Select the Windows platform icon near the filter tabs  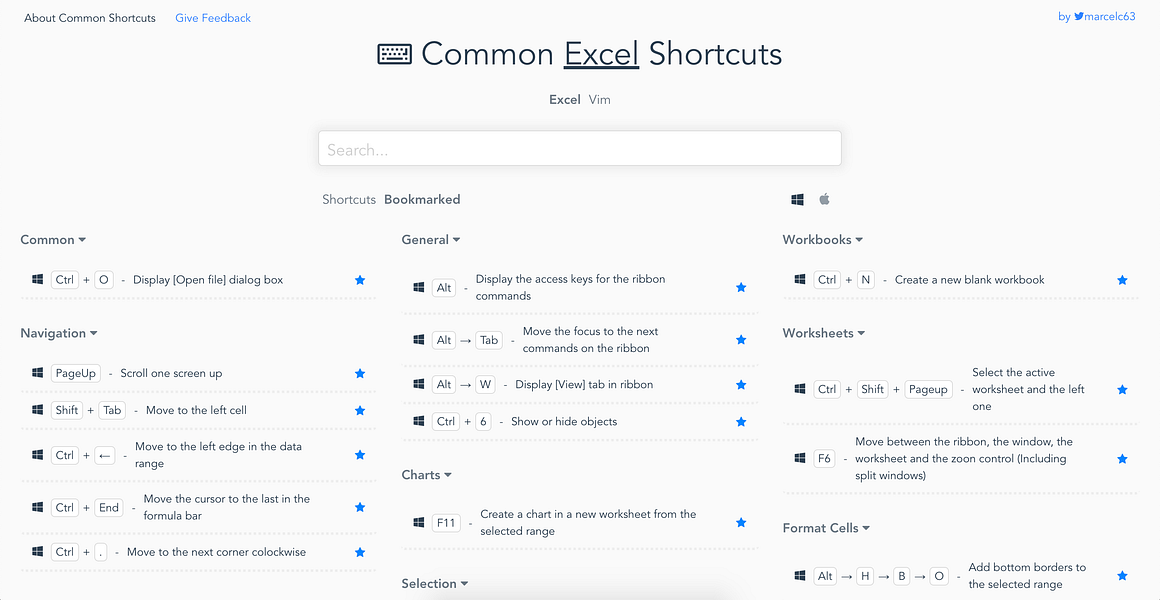pos(797,199)
